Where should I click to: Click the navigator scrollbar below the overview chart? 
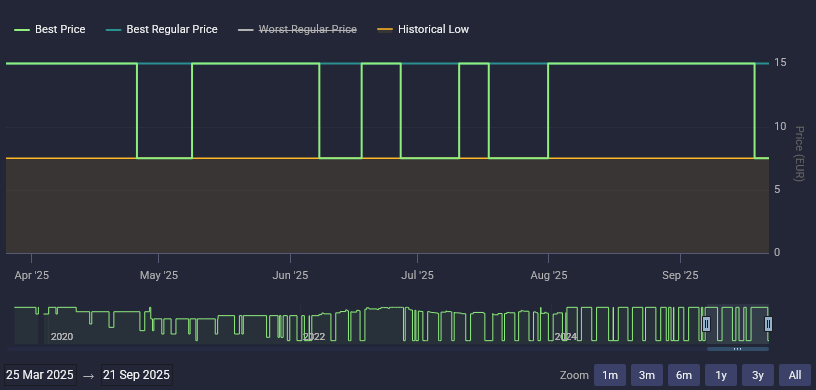coord(737,349)
